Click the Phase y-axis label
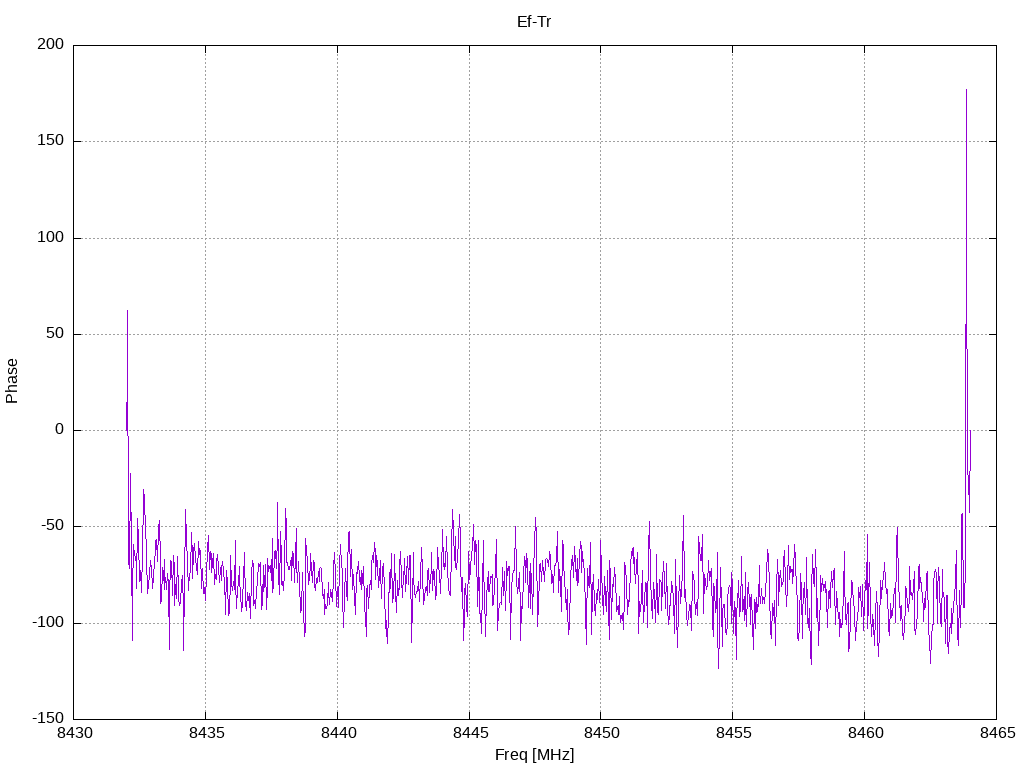The height and width of the screenshot is (768, 1024). [x=12, y=381]
